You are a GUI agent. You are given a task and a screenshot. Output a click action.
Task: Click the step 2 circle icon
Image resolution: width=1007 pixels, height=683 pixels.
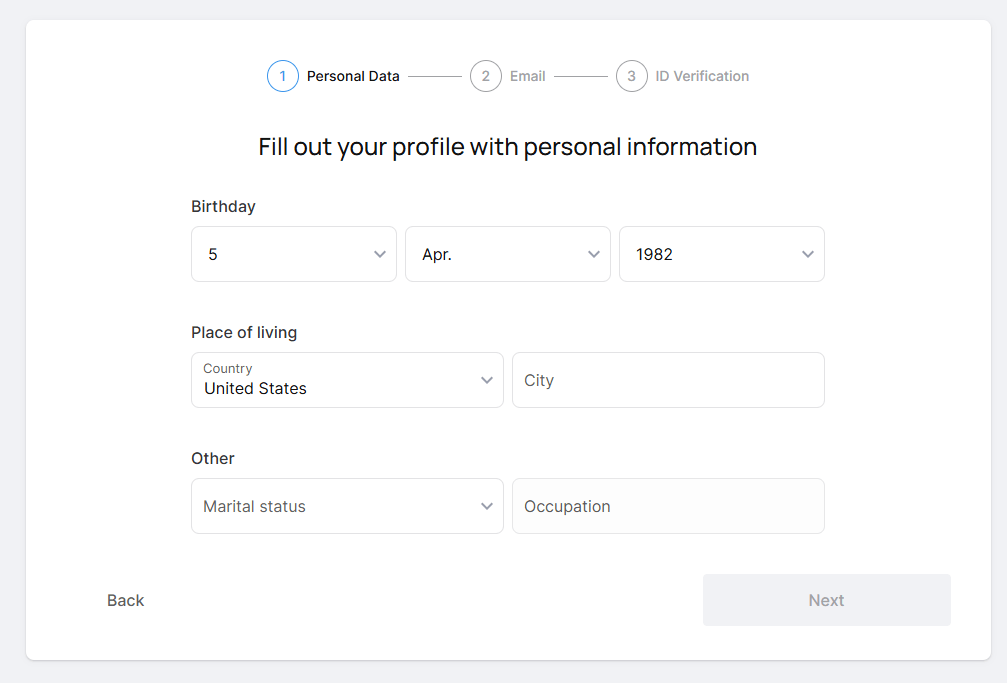tap(486, 76)
